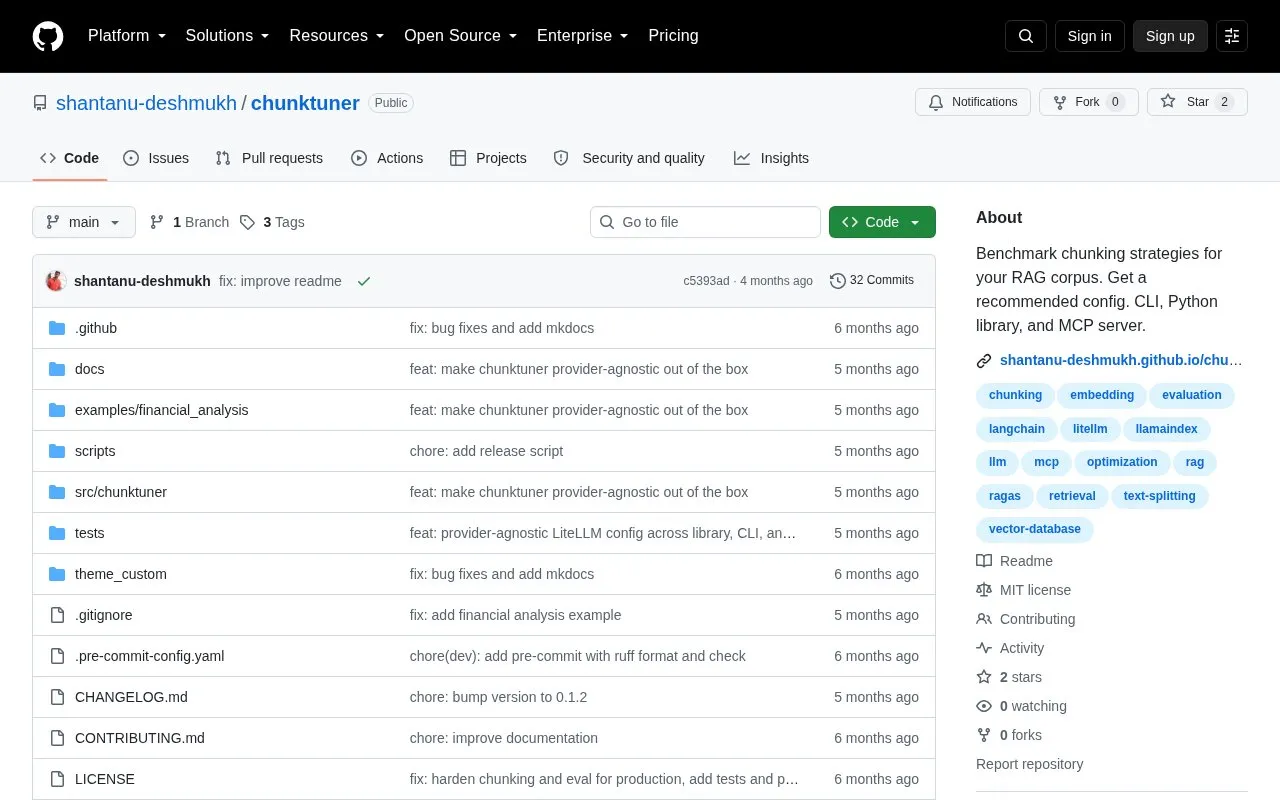
Task: Open the 'fix: improve readme' commit message
Action: (x=280, y=281)
